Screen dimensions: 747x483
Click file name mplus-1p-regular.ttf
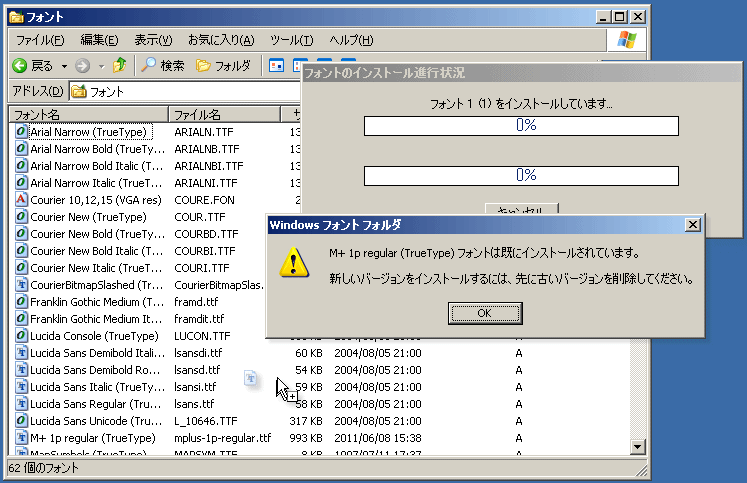click(222, 438)
